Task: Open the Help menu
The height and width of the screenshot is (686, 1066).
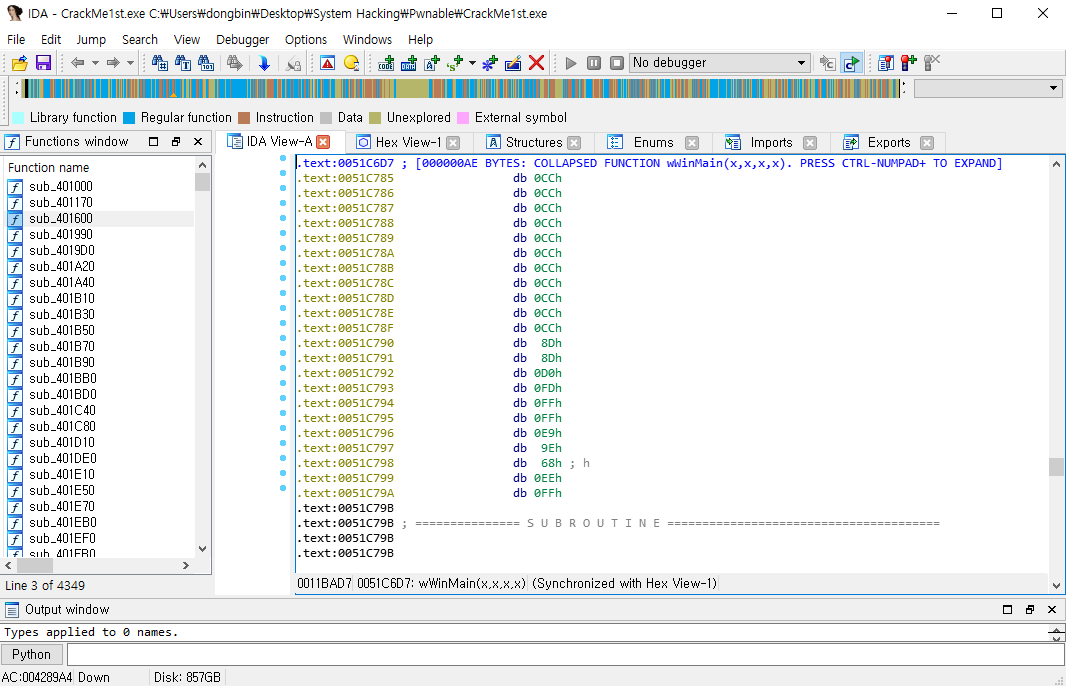Action: [420, 39]
